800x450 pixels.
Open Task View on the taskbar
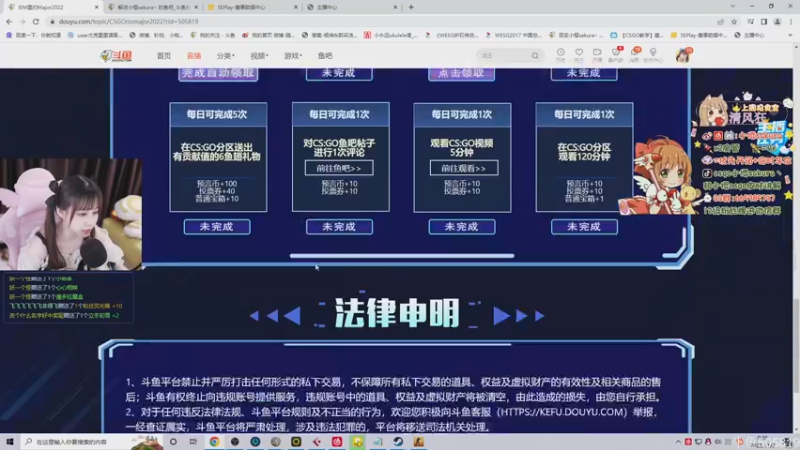[193, 441]
